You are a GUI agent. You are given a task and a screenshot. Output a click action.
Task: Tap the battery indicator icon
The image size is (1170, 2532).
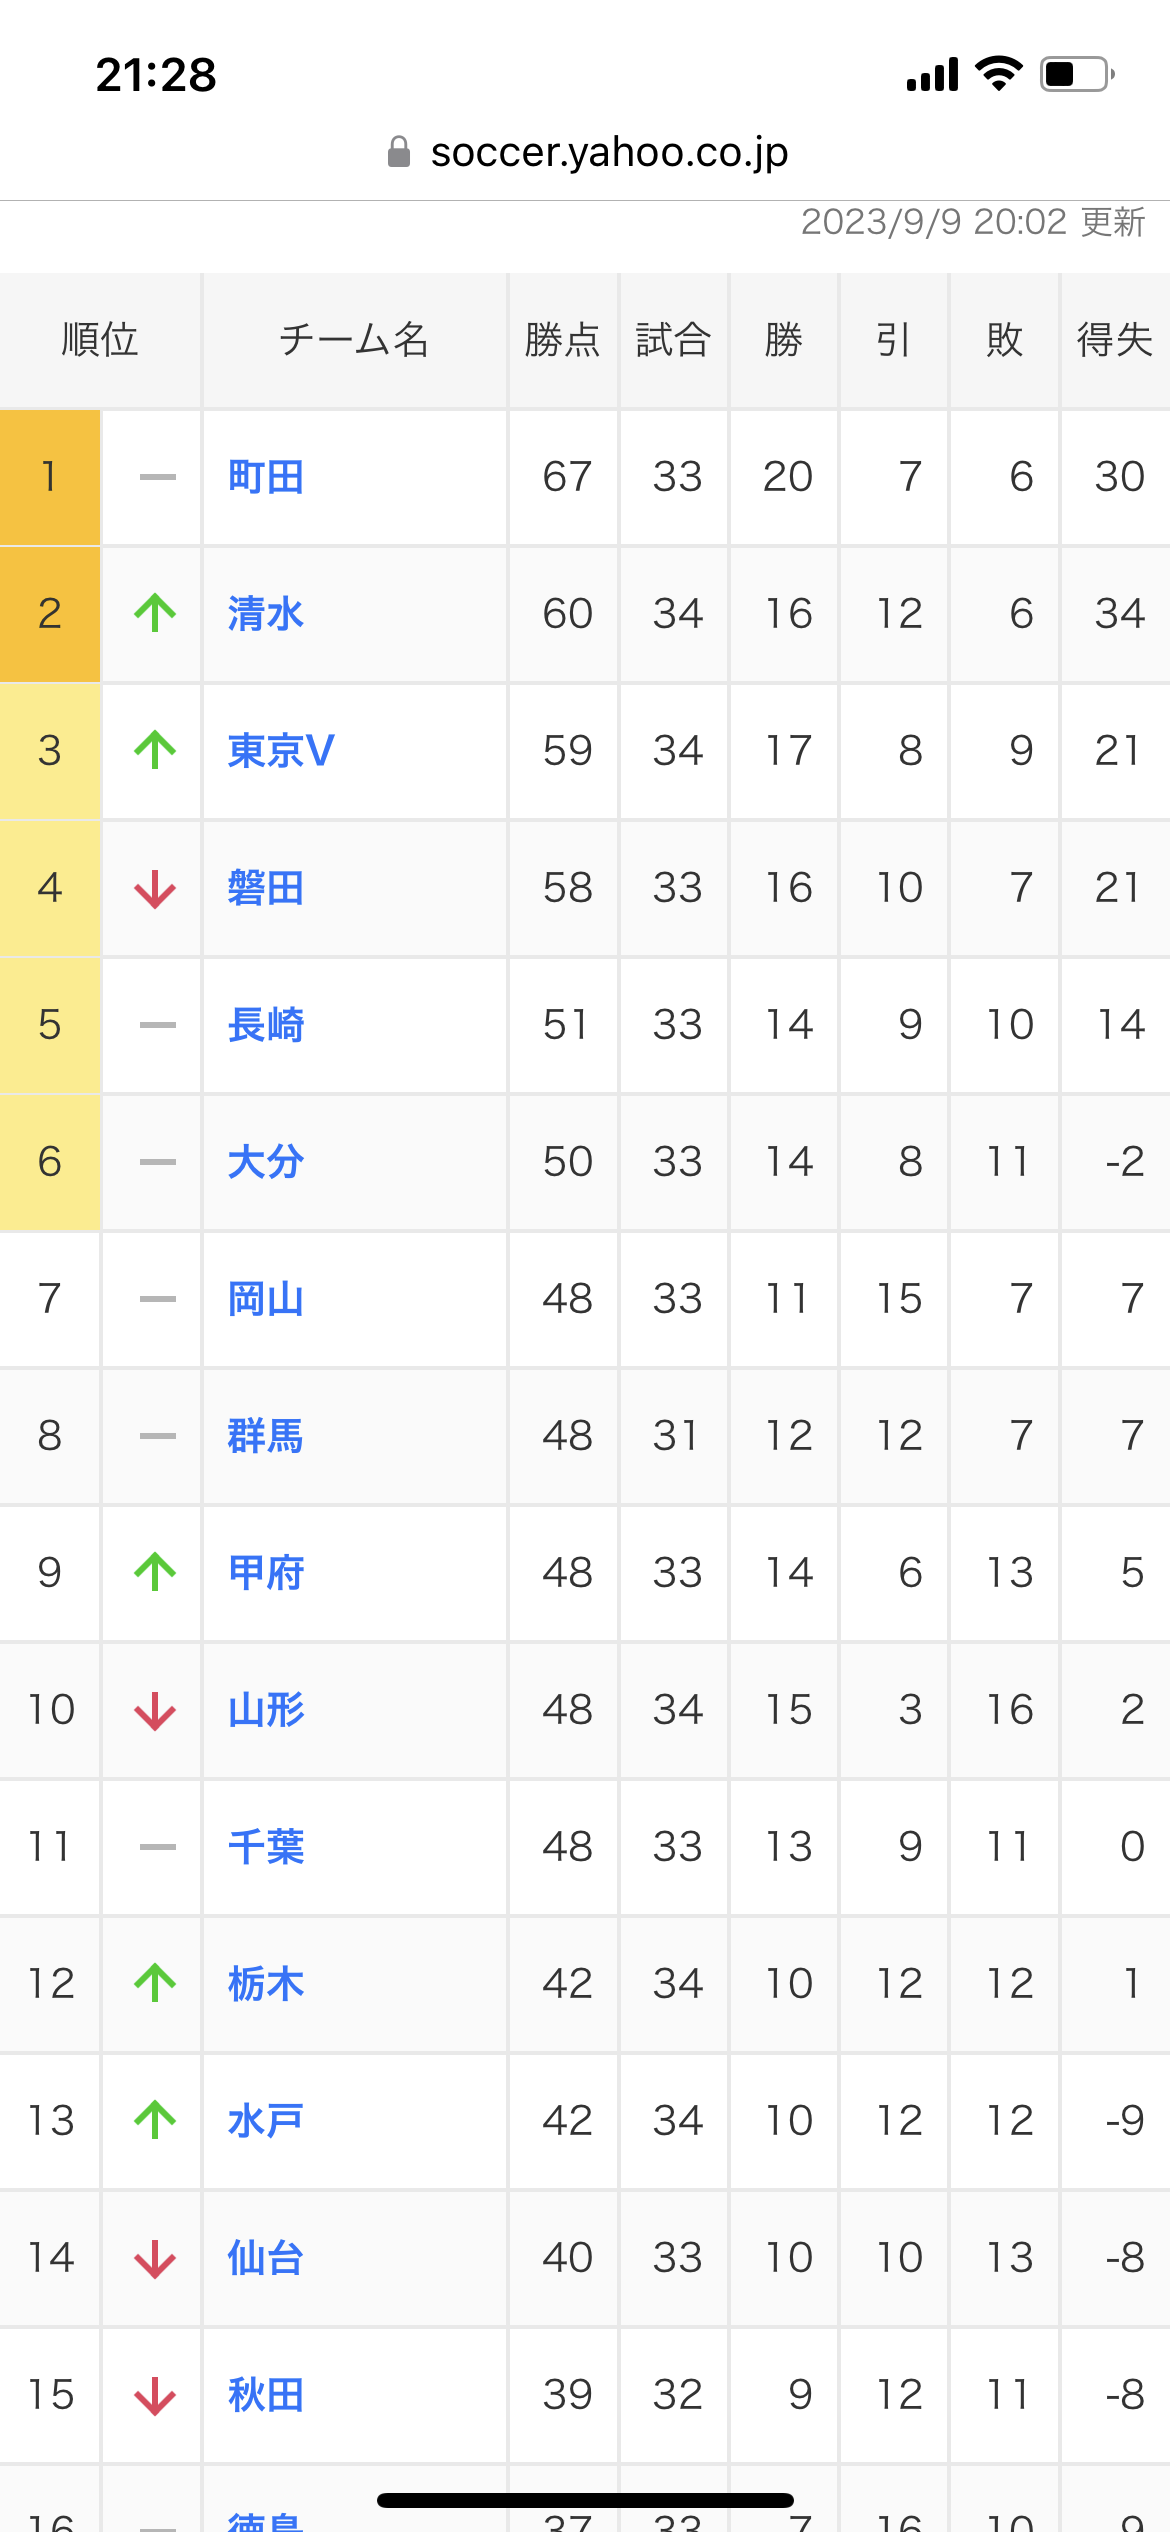click(1078, 74)
